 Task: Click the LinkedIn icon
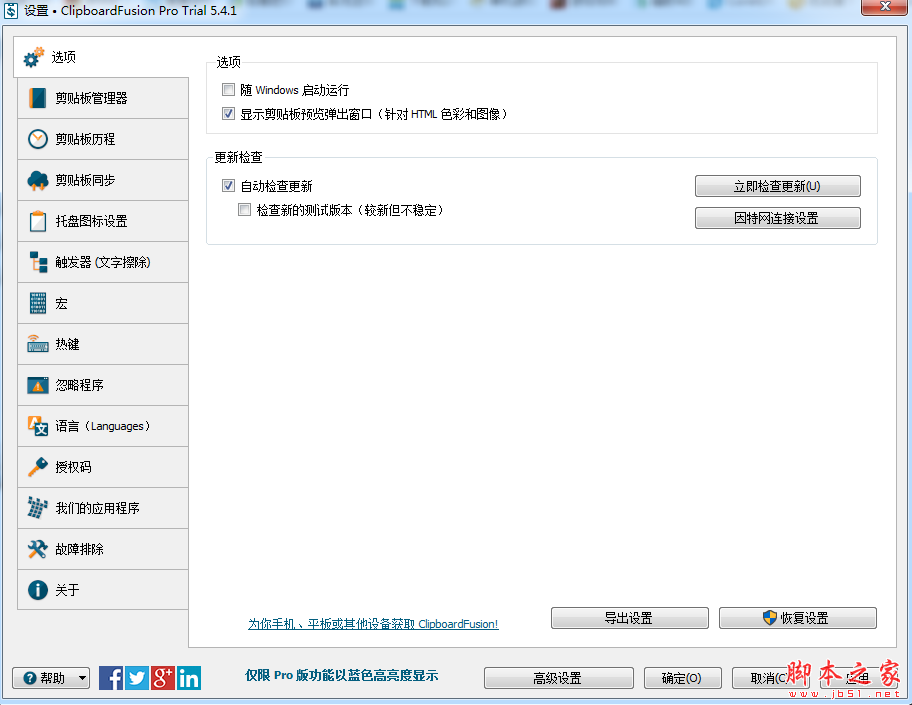point(189,678)
